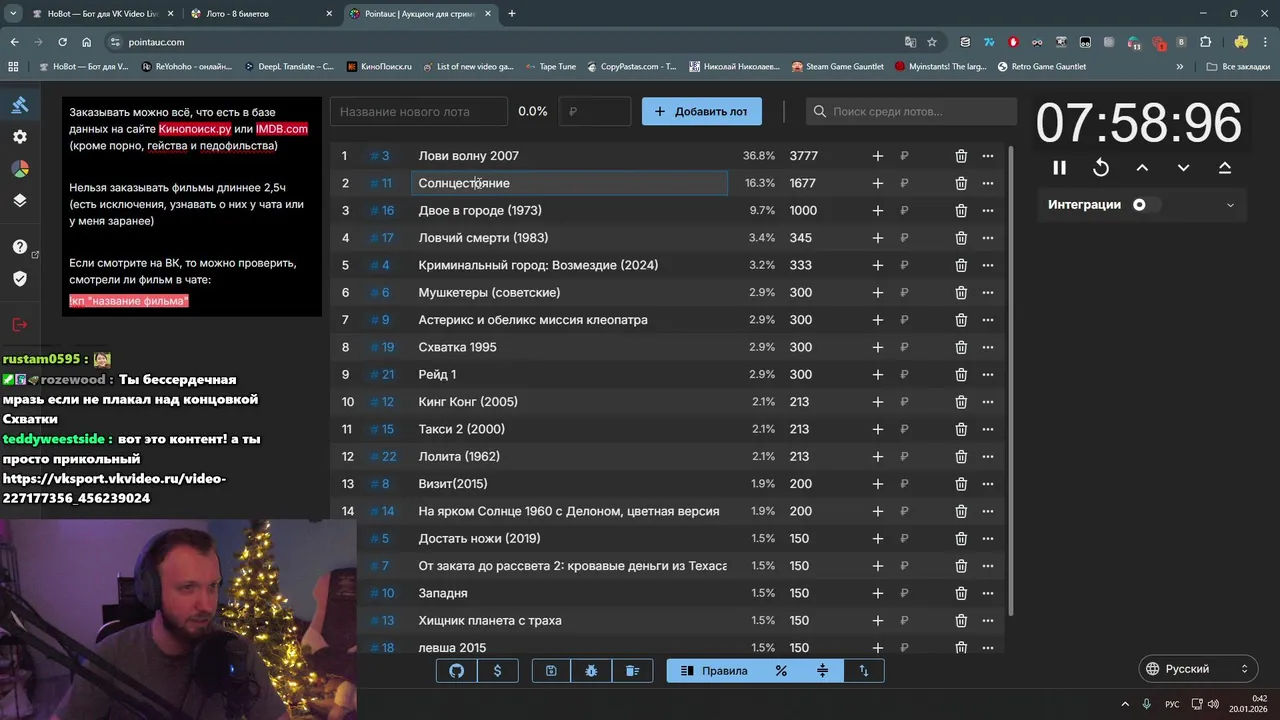Open the Steam Game Gauntlet bookmark

[838, 67]
